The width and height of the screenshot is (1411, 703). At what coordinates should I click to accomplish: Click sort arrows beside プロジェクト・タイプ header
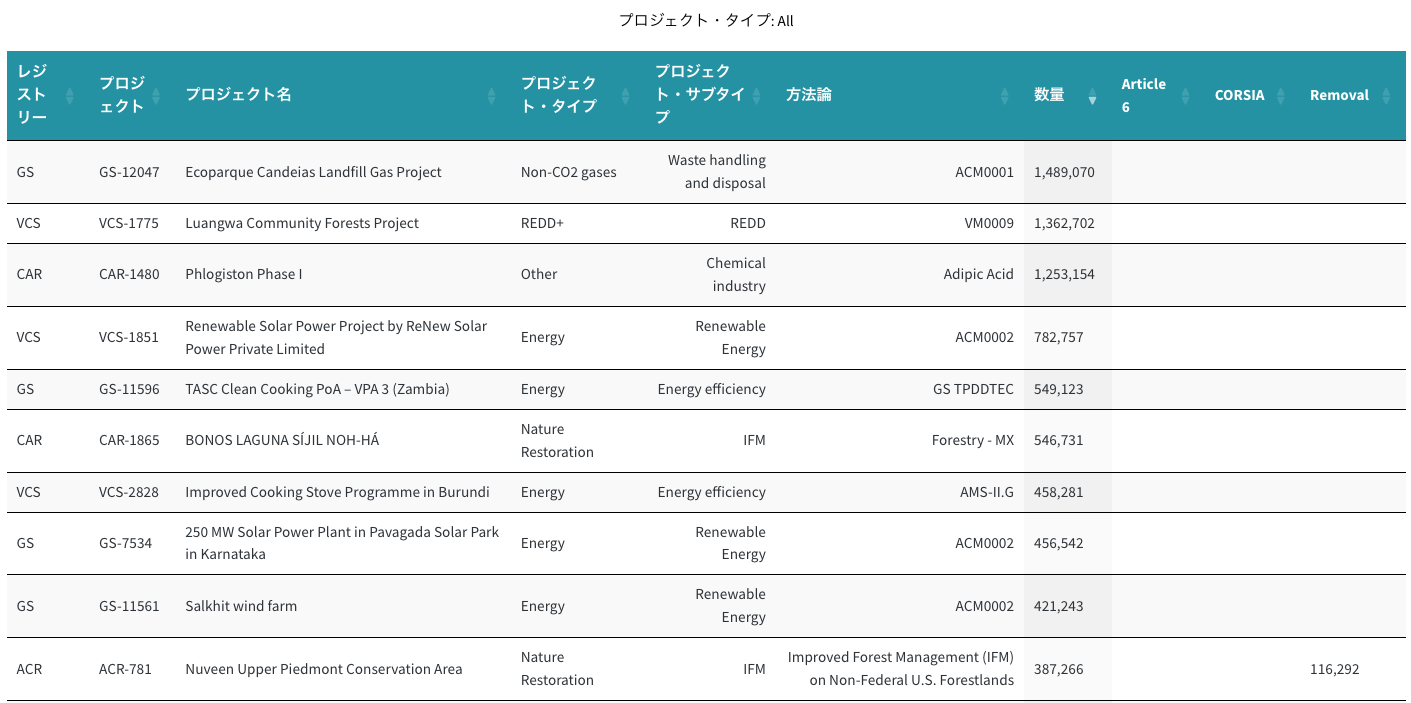(x=625, y=96)
